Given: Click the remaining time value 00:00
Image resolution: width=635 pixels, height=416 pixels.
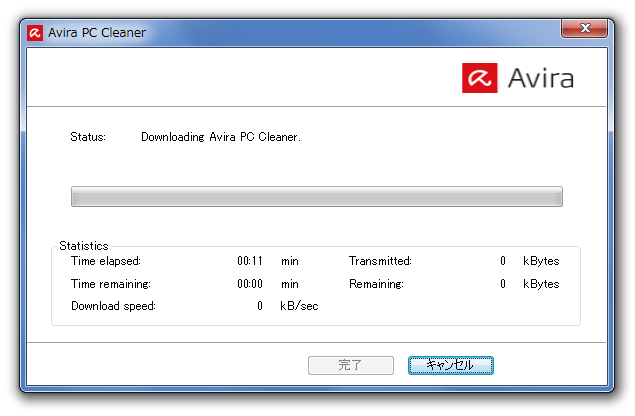Looking at the screenshot, I should click(x=250, y=284).
